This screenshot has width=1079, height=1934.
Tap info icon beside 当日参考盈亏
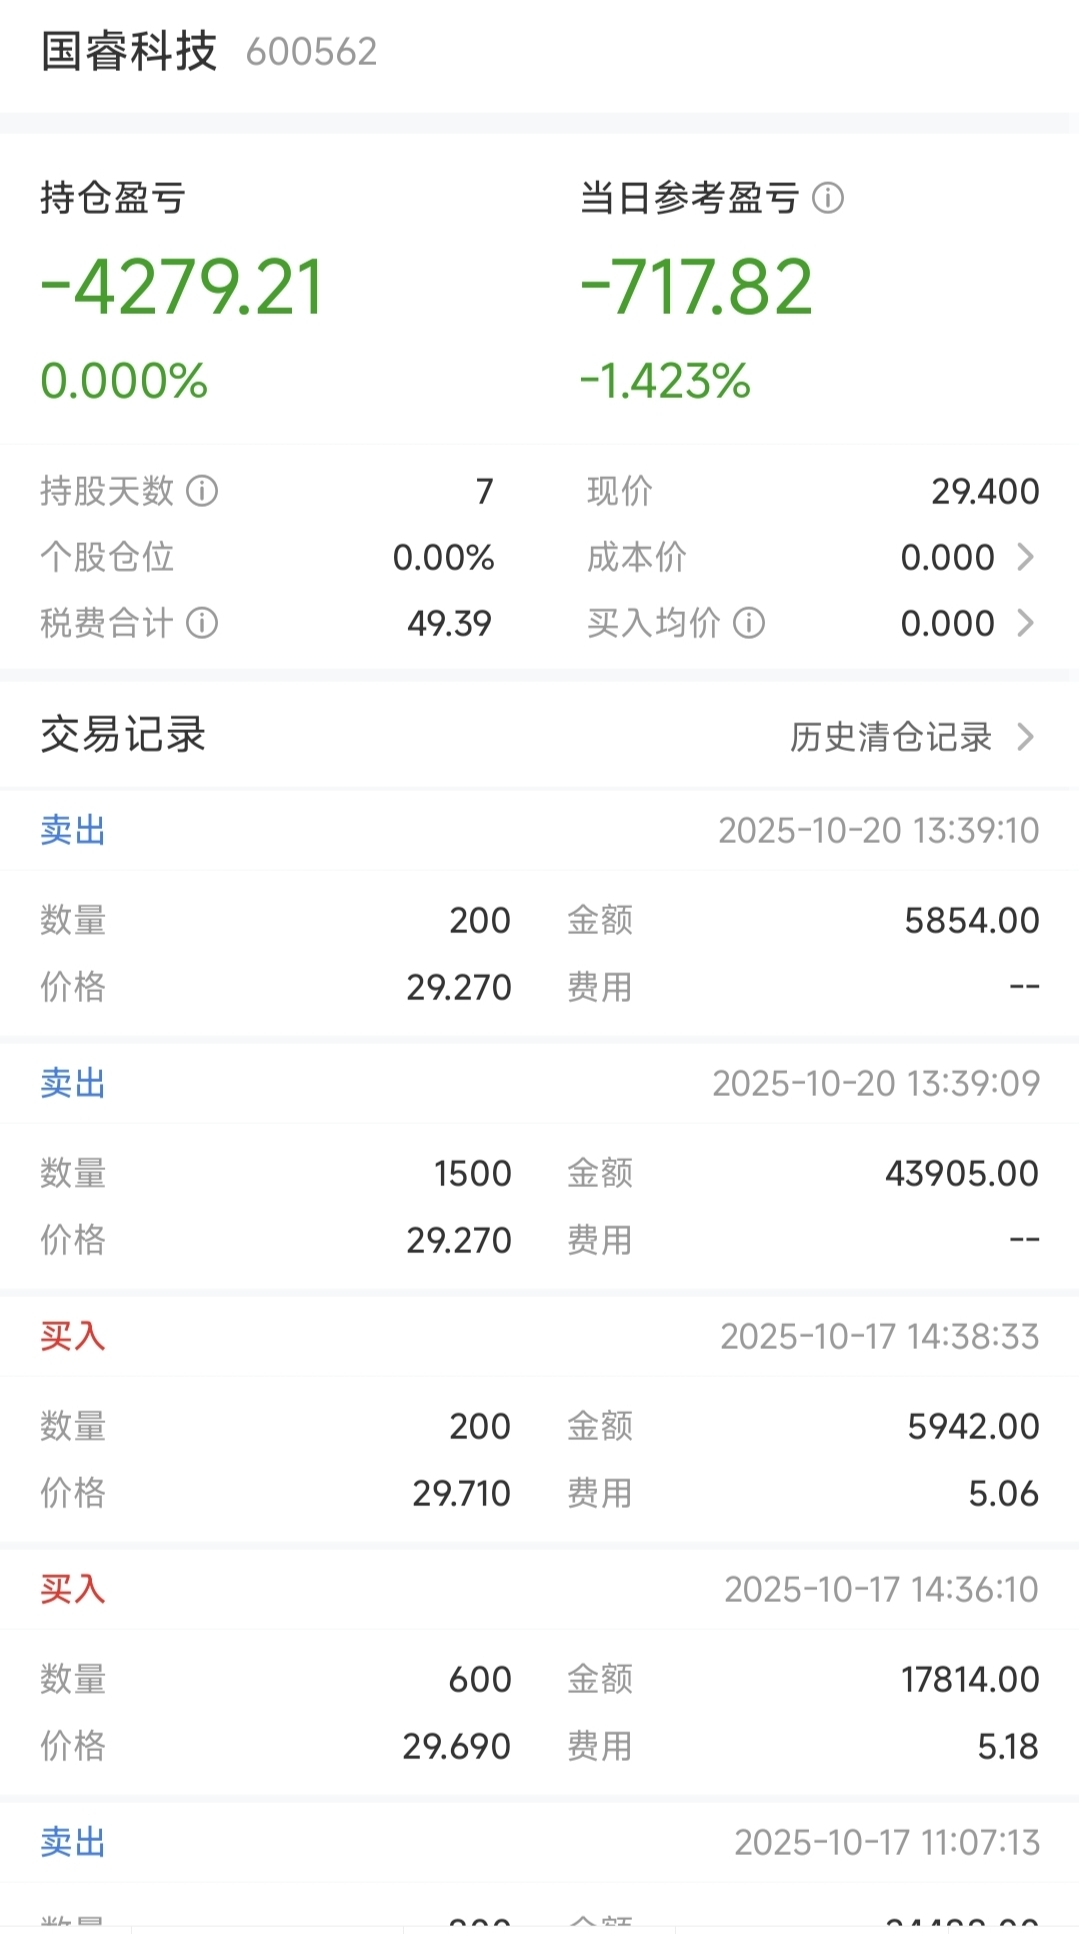(x=828, y=198)
